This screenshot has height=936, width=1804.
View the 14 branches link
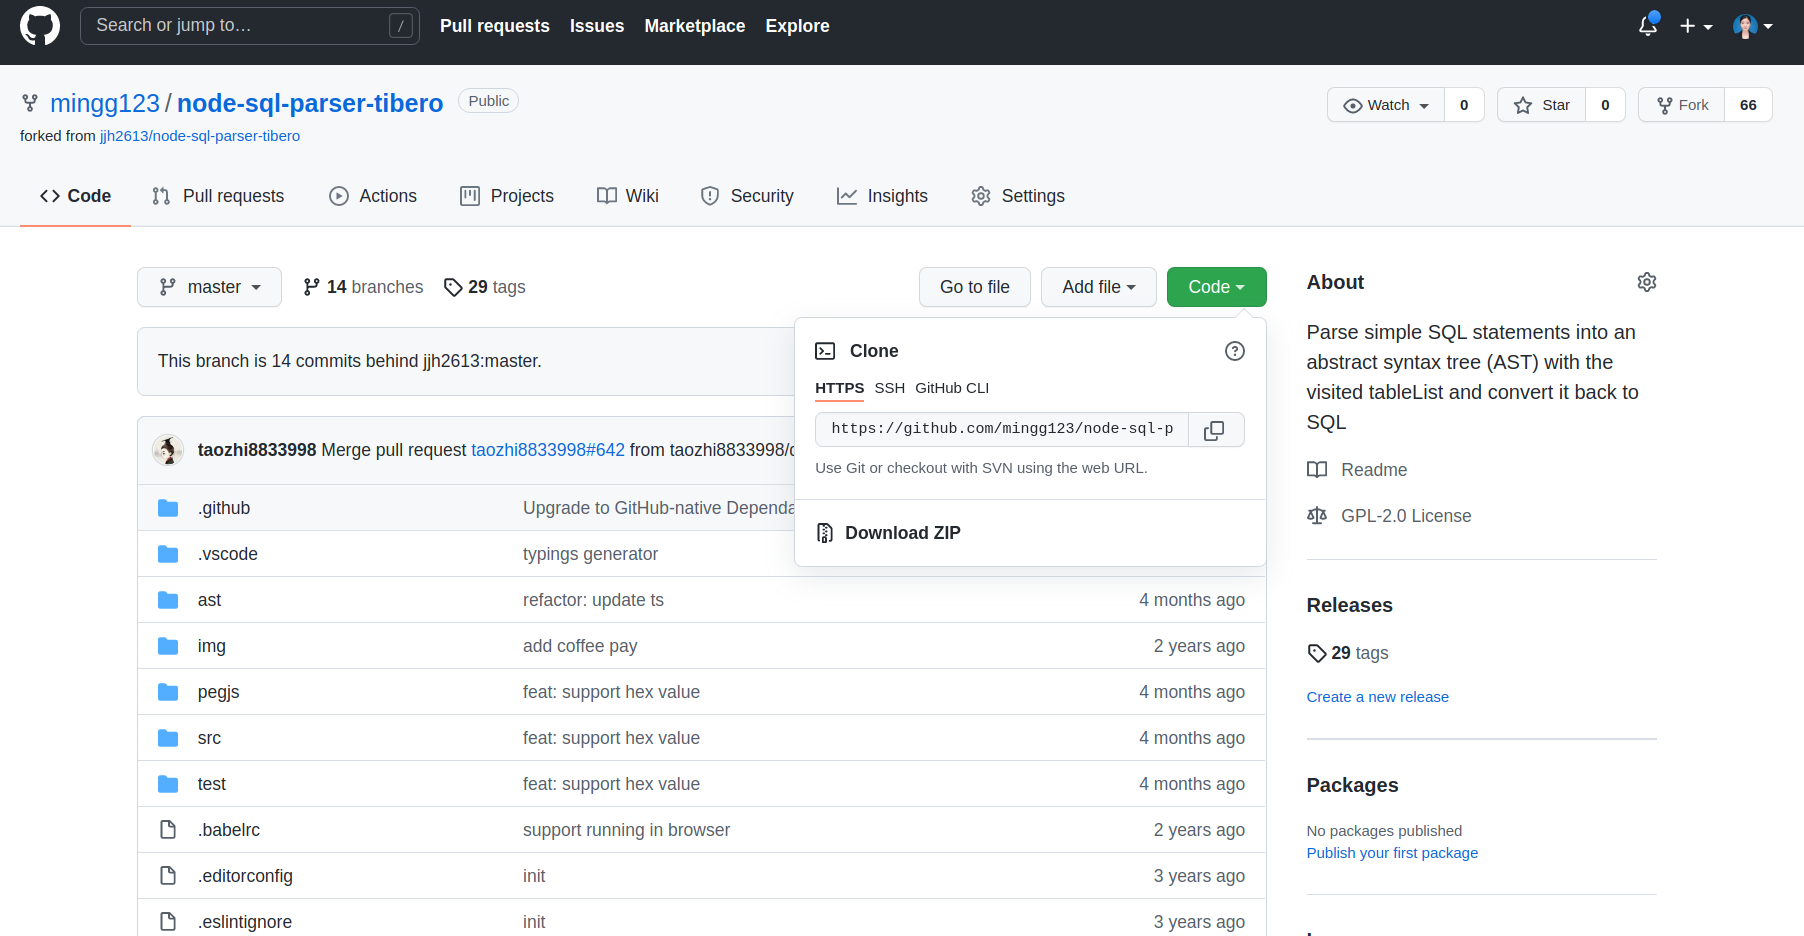click(363, 287)
